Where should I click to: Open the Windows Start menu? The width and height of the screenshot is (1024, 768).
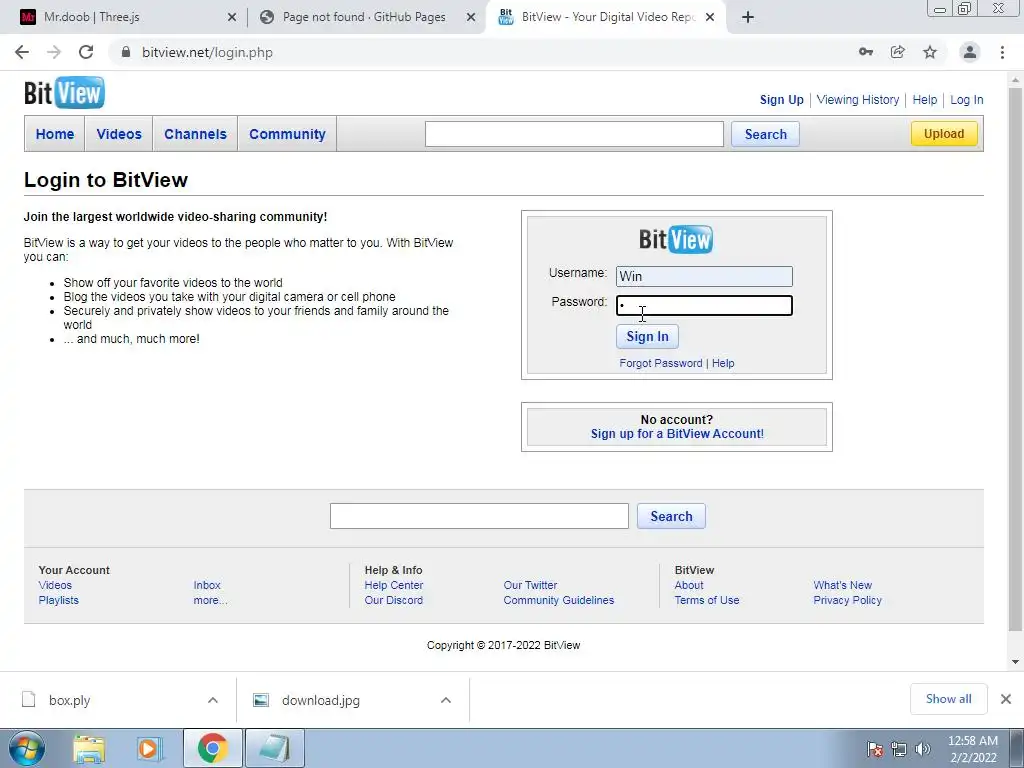(27, 748)
